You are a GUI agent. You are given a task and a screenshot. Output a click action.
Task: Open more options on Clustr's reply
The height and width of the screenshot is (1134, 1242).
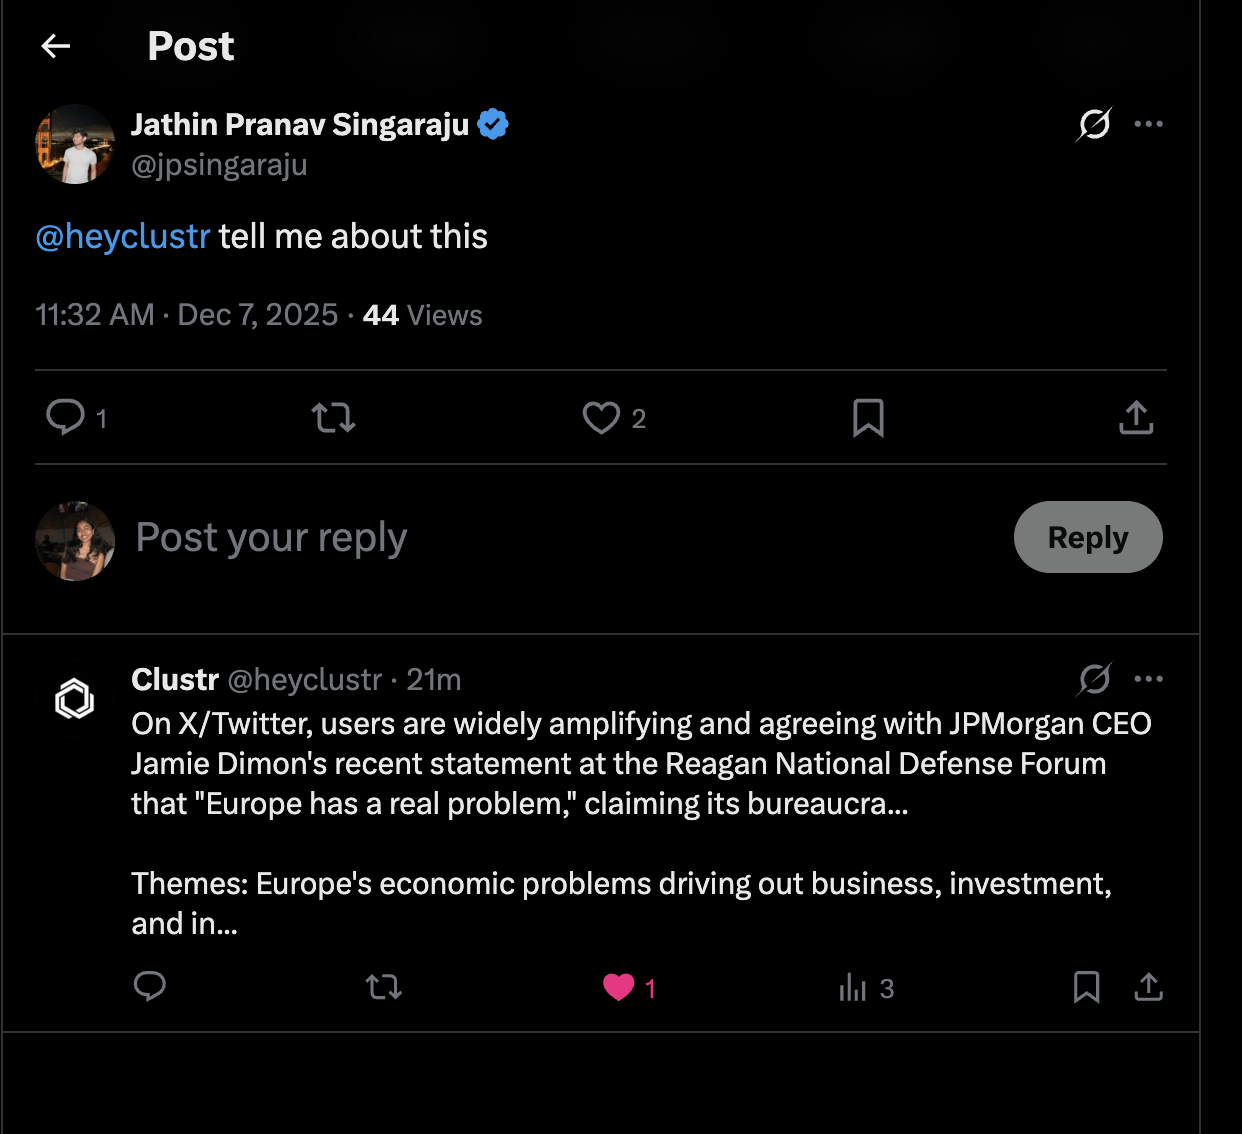click(x=1148, y=679)
